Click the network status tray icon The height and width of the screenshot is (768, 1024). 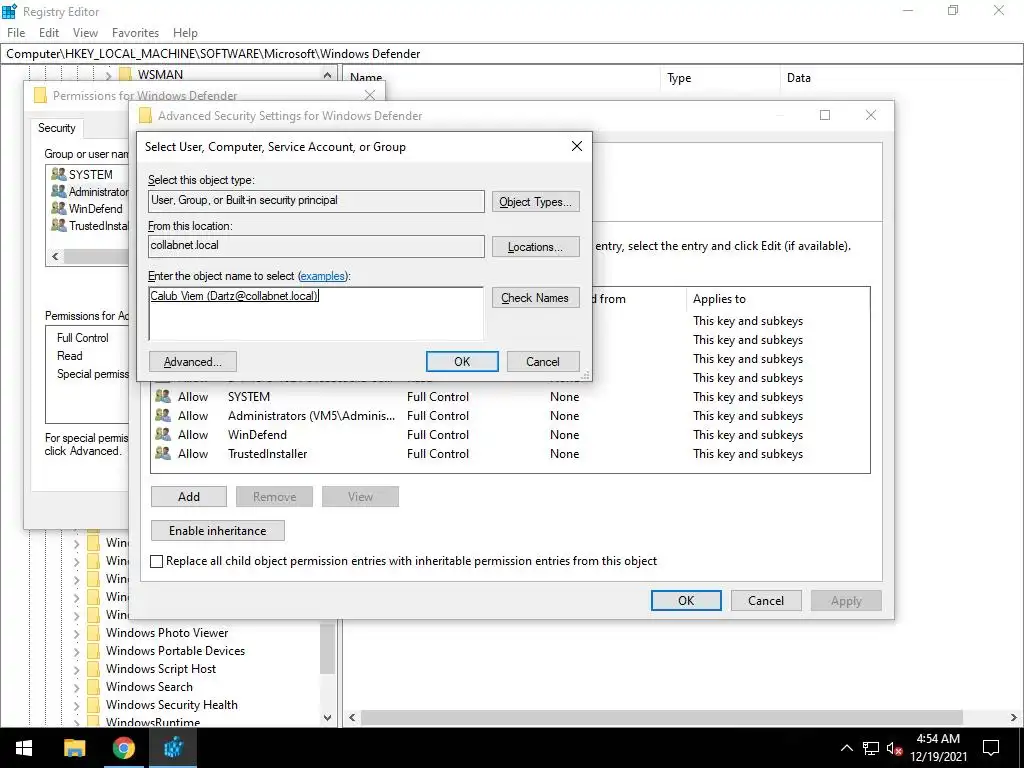tap(871, 748)
